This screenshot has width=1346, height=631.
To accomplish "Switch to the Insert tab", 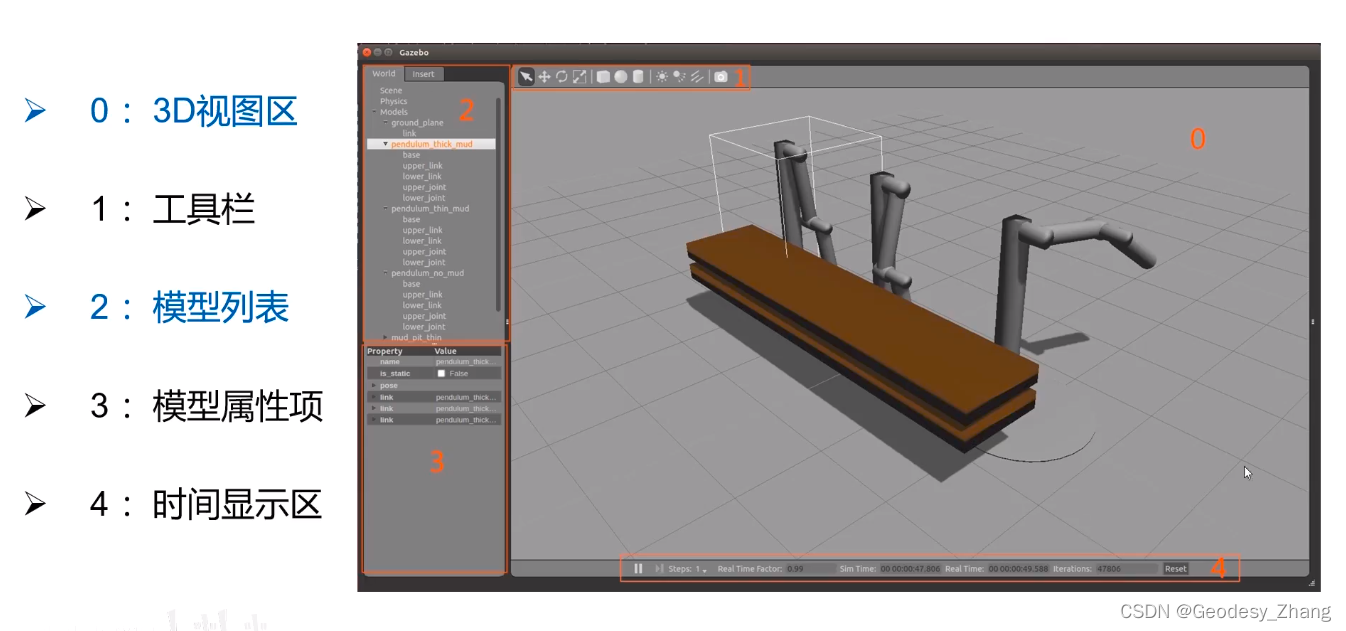I will (x=424, y=74).
